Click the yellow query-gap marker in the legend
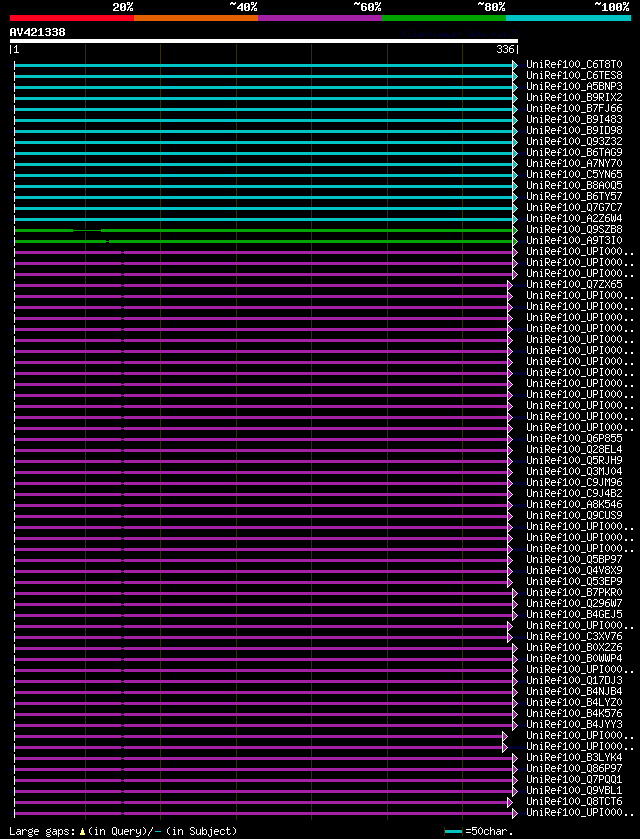Image resolution: width=640 pixels, height=839 pixels. pyautogui.click(x=82, y=832)
